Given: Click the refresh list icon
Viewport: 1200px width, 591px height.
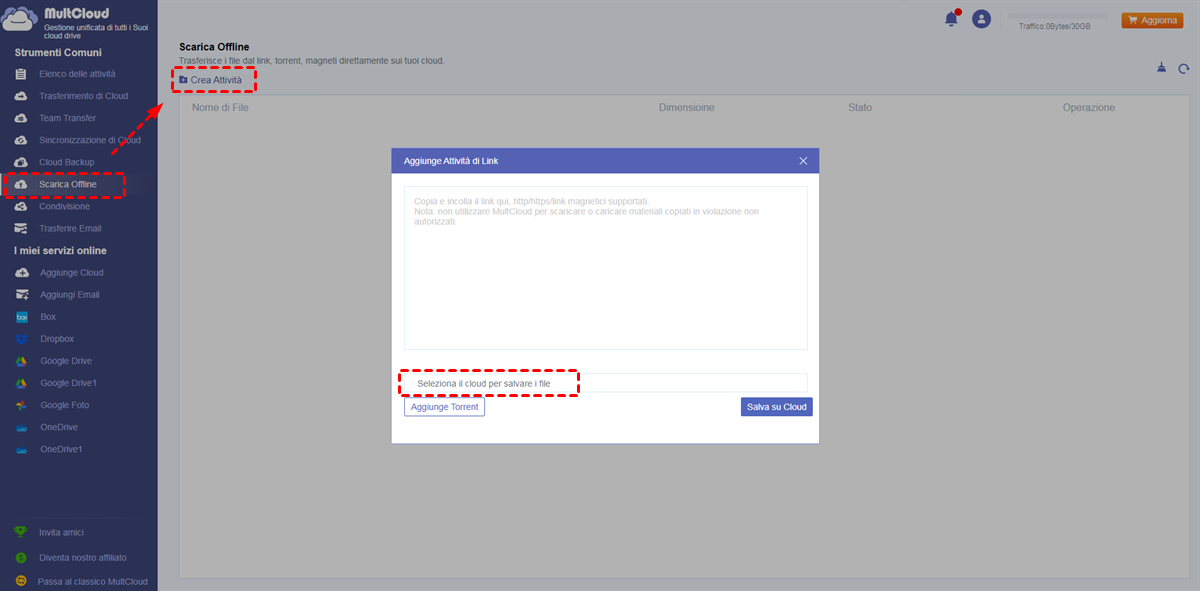Looking at the screenshot, I should [x=1184, y=69].
